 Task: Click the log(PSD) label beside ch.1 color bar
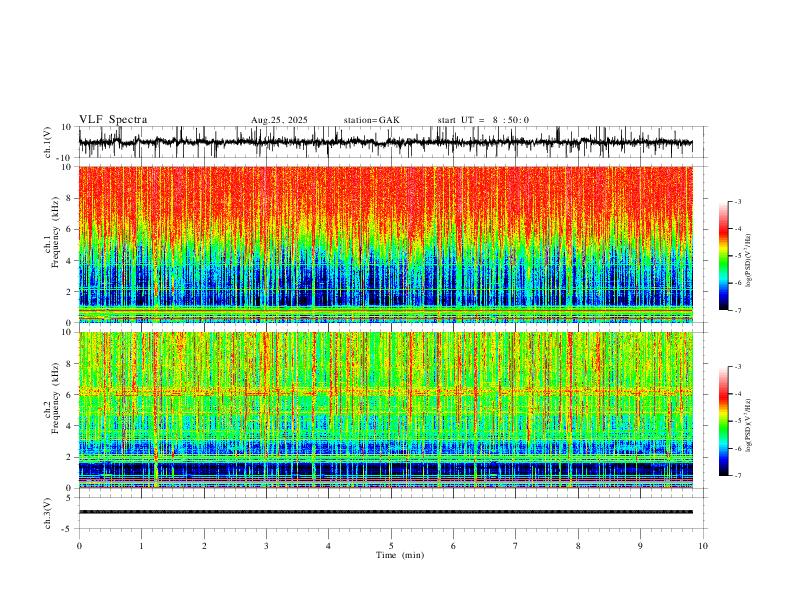click(x=749, y=261)
